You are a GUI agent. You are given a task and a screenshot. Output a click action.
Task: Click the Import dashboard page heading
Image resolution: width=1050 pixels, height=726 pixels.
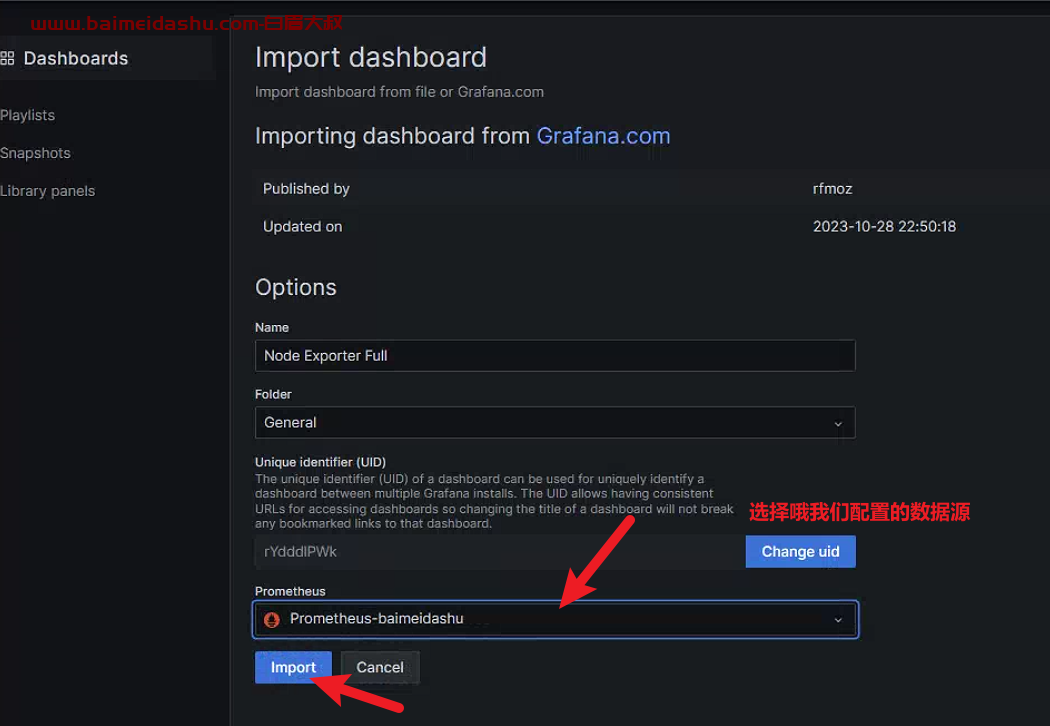tap(371, 58)
